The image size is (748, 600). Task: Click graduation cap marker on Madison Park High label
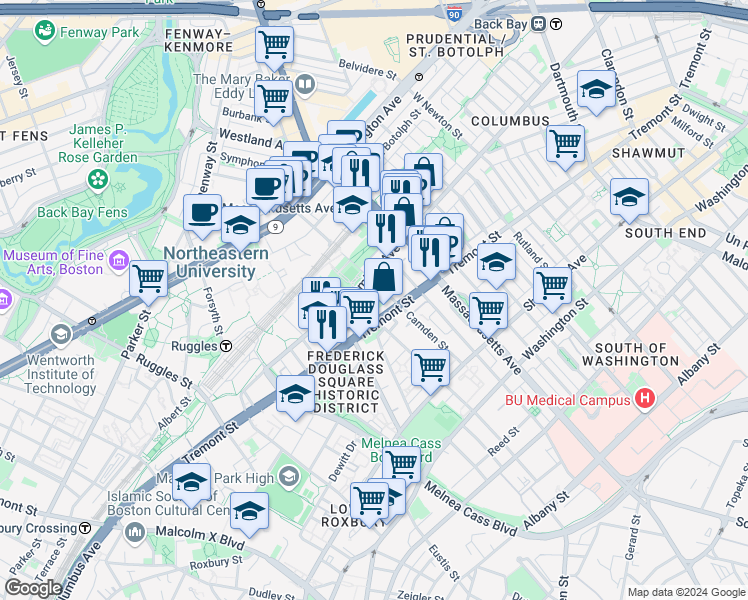[x=191, y=483]
